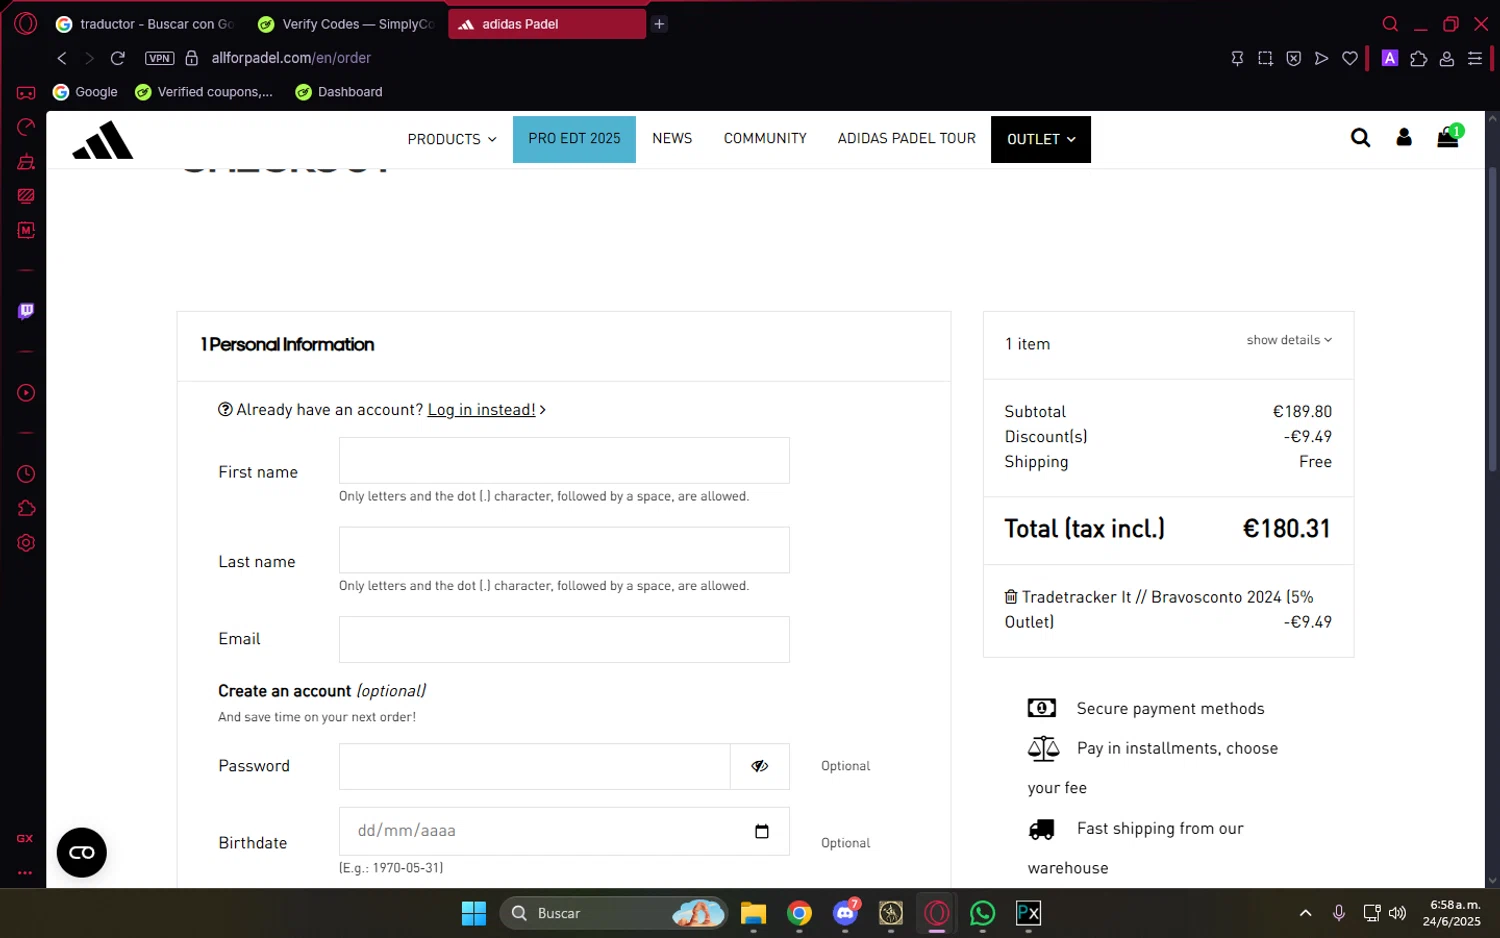Click the Log in instead link

481,410
